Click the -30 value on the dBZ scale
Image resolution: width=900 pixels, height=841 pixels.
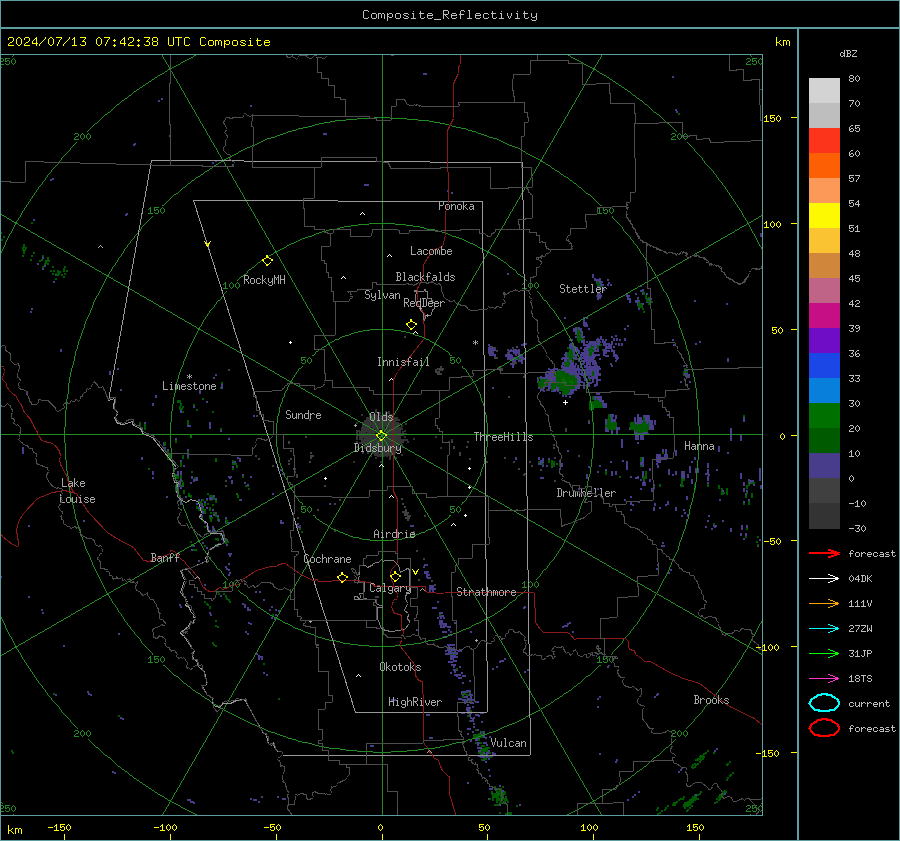(857, 528)
